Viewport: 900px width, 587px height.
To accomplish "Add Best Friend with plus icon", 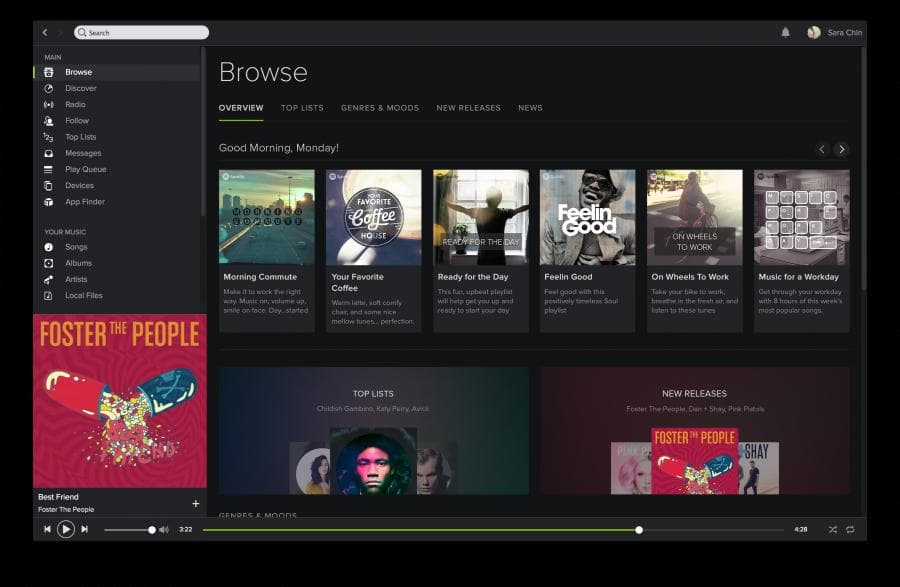I will click(x=196, y=503).
